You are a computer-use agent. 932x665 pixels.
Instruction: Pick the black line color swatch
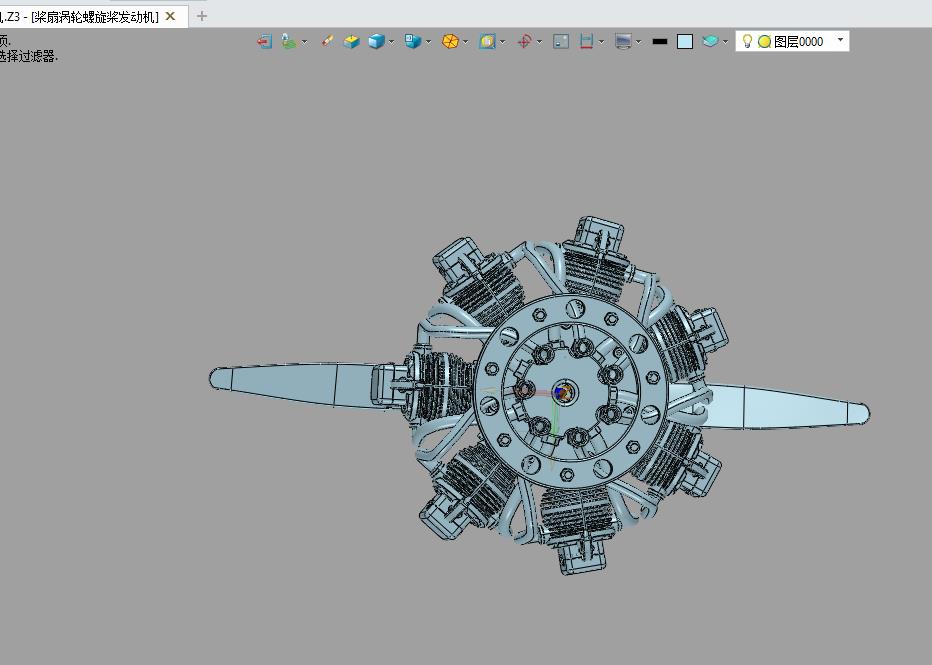pos(660,42)
